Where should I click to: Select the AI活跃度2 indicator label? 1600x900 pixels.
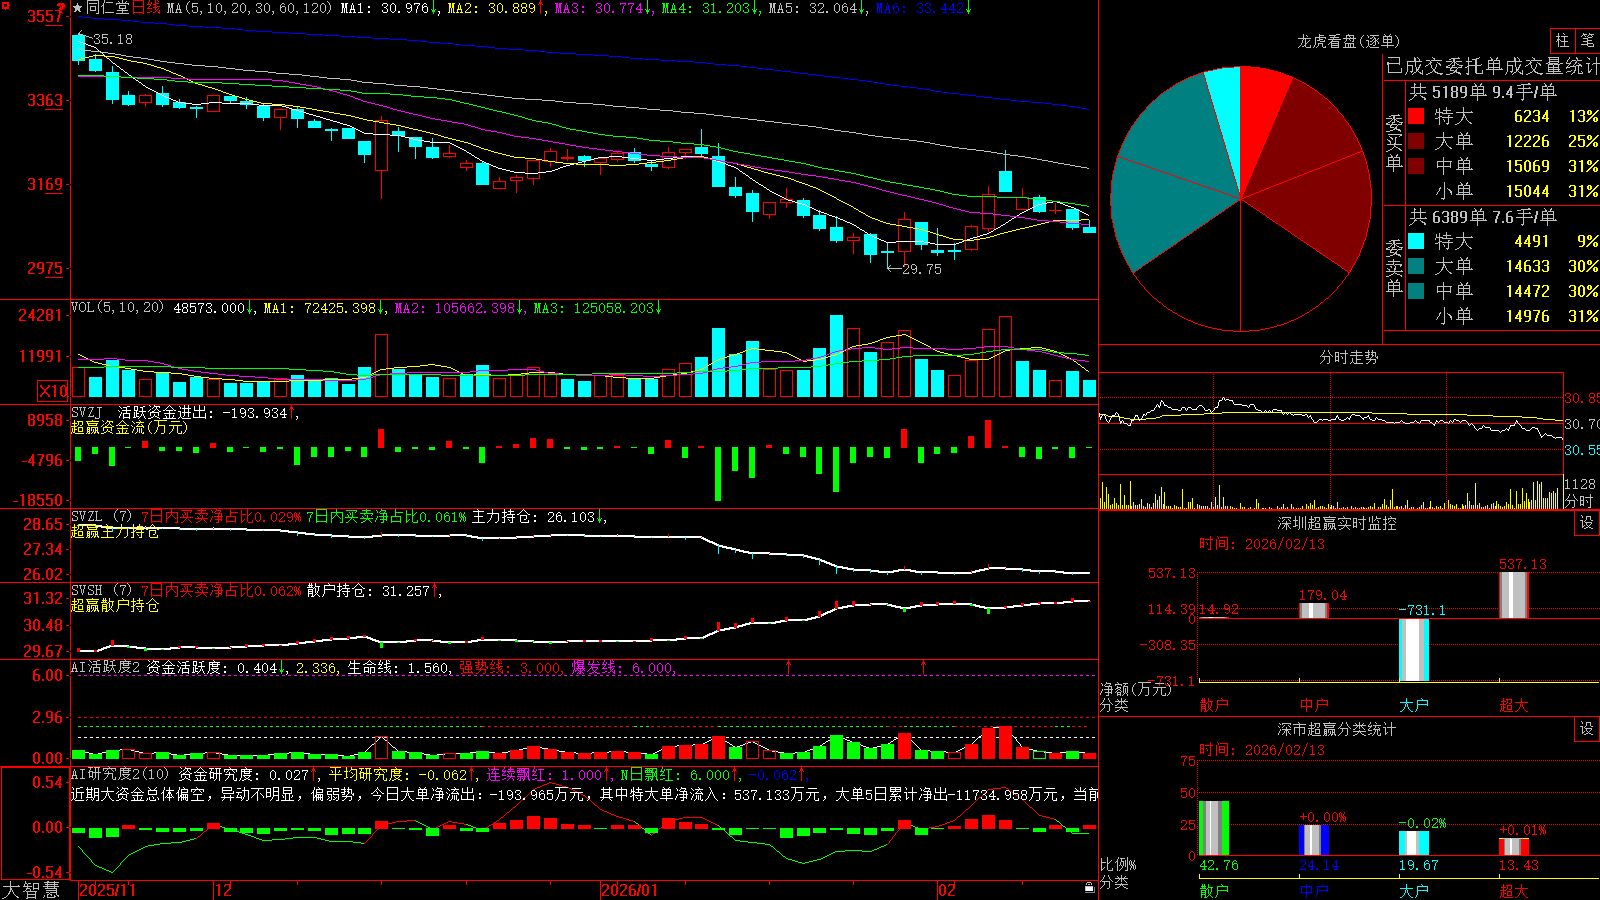click(106, 667)
